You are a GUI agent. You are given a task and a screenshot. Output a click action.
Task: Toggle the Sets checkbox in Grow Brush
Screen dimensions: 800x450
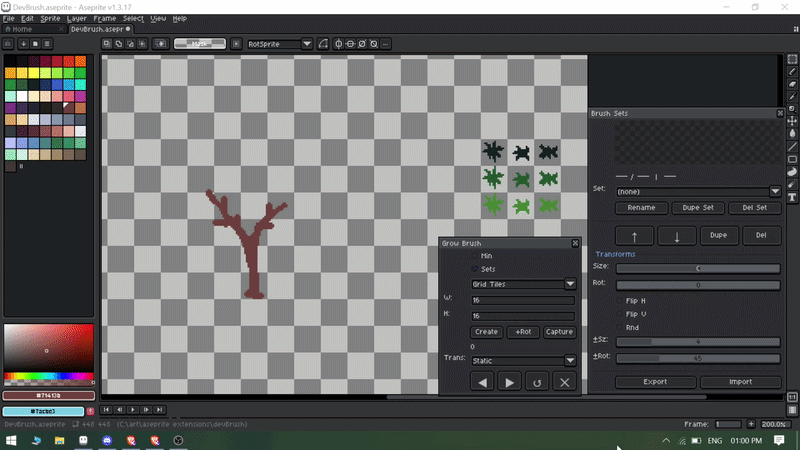click(475, 269)
